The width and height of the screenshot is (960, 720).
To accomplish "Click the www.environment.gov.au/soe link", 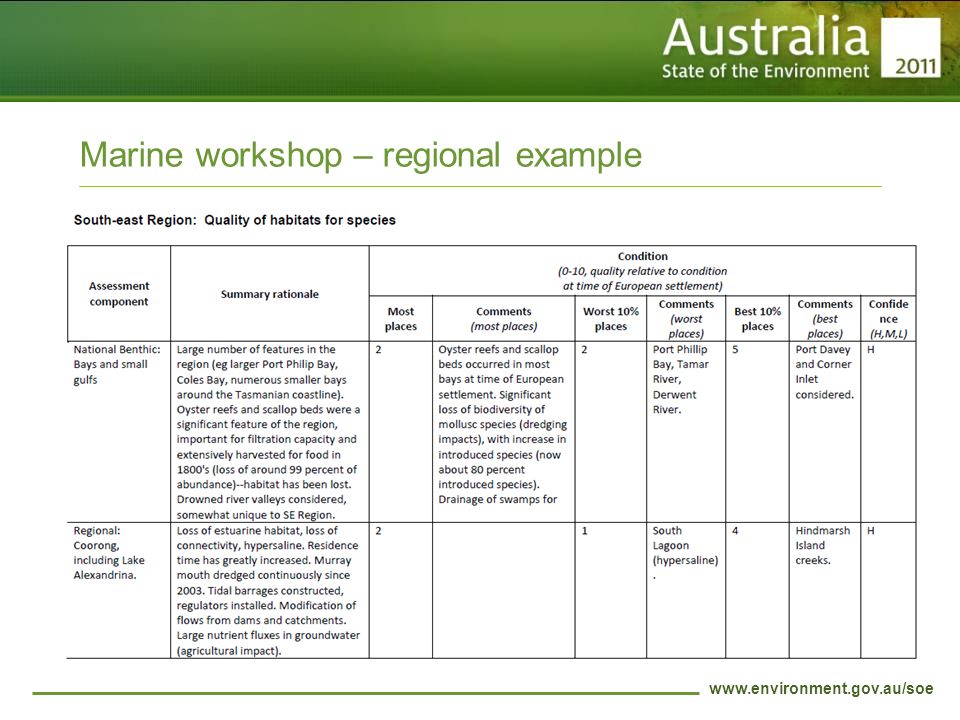I will (x=821, y=689).
